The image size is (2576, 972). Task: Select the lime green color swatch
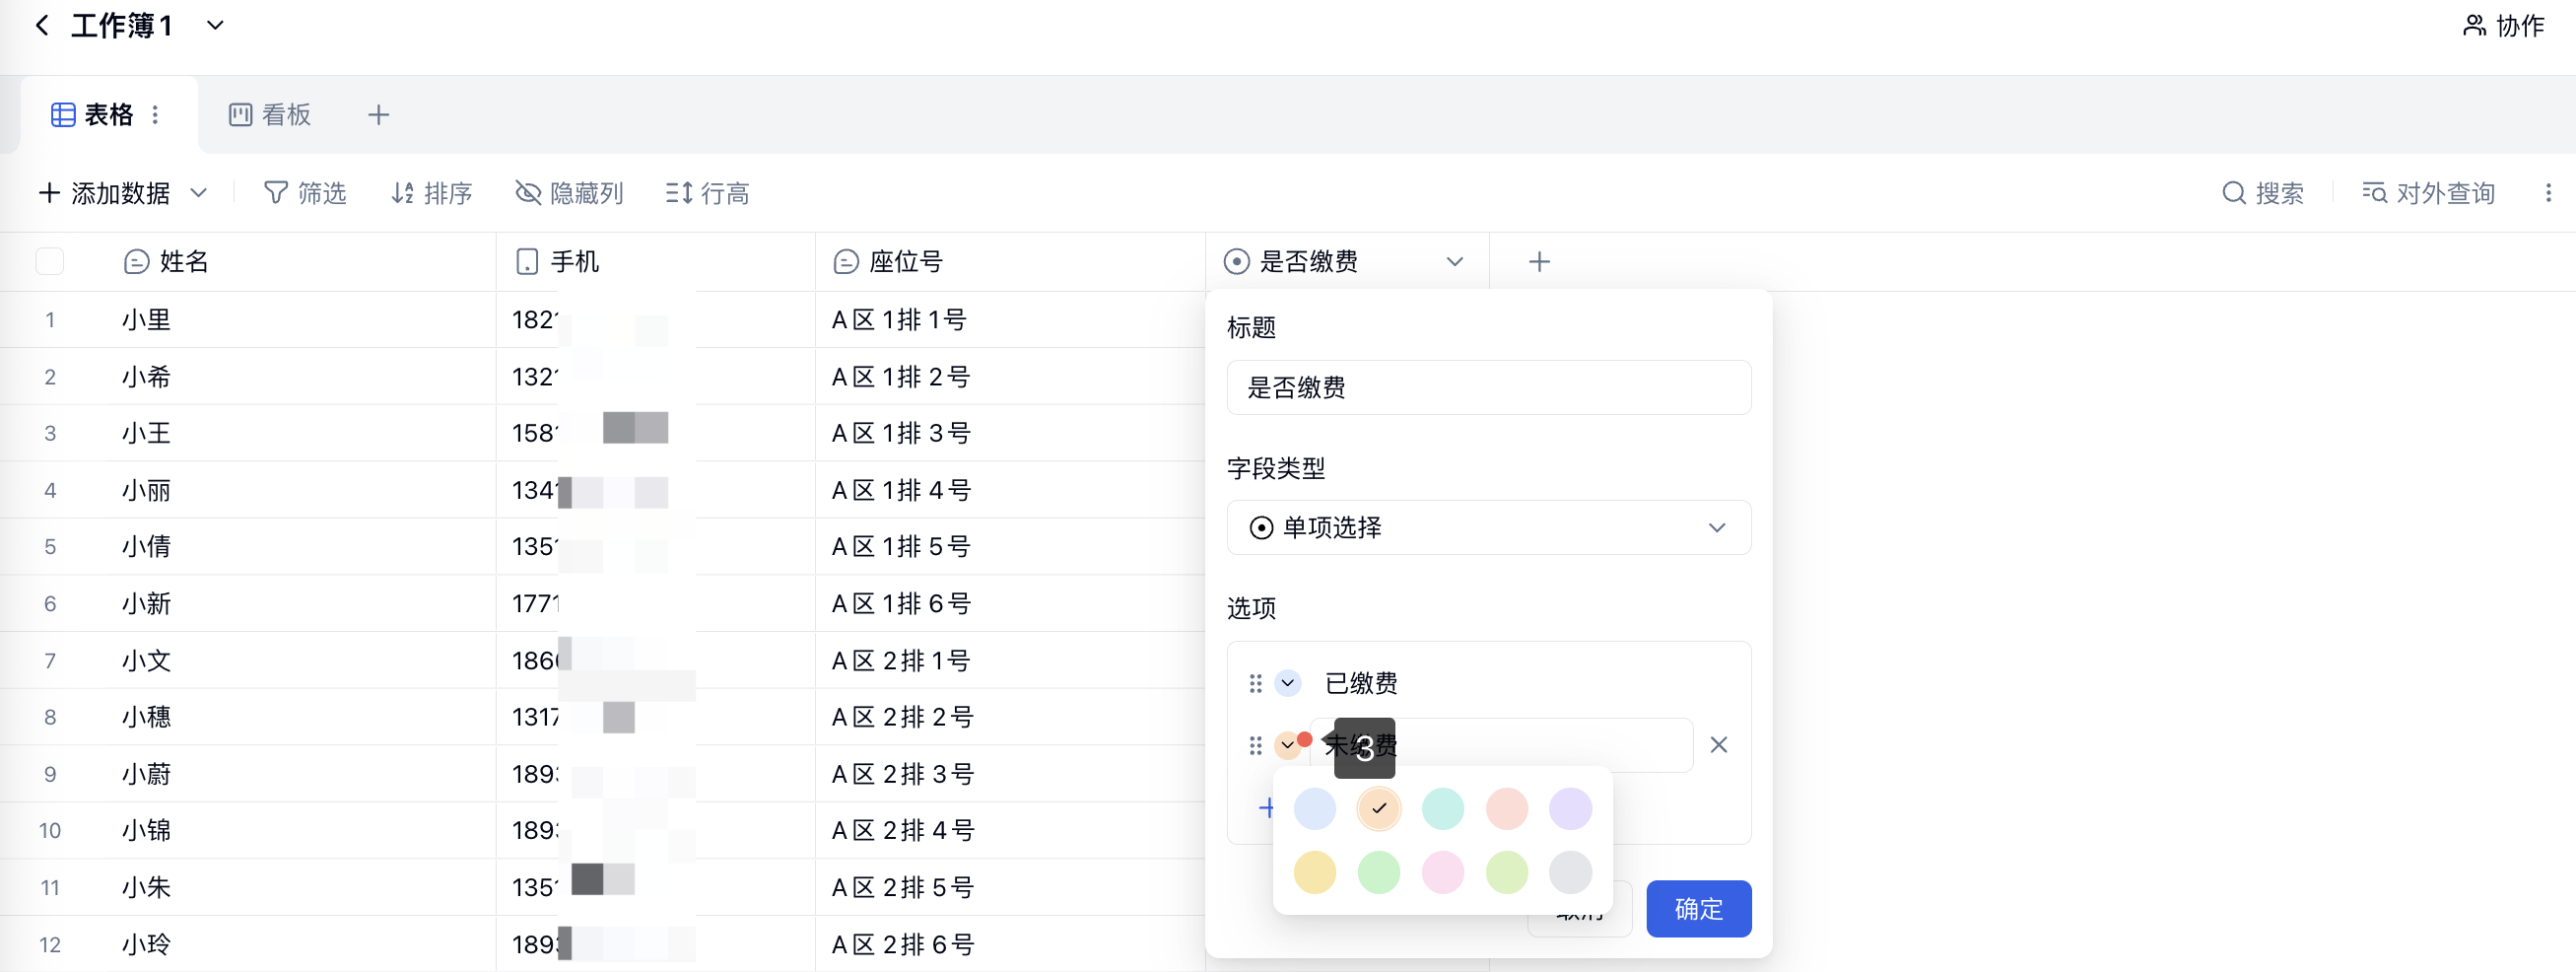(1507, 872)
